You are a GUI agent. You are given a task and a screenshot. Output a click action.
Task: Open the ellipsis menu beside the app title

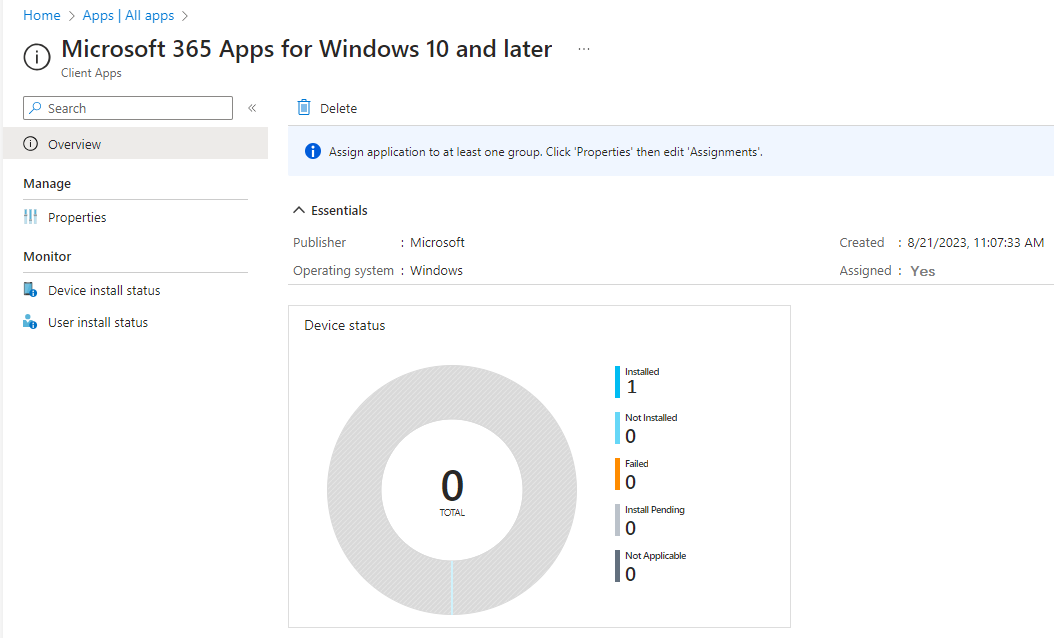tap(583, 47)
